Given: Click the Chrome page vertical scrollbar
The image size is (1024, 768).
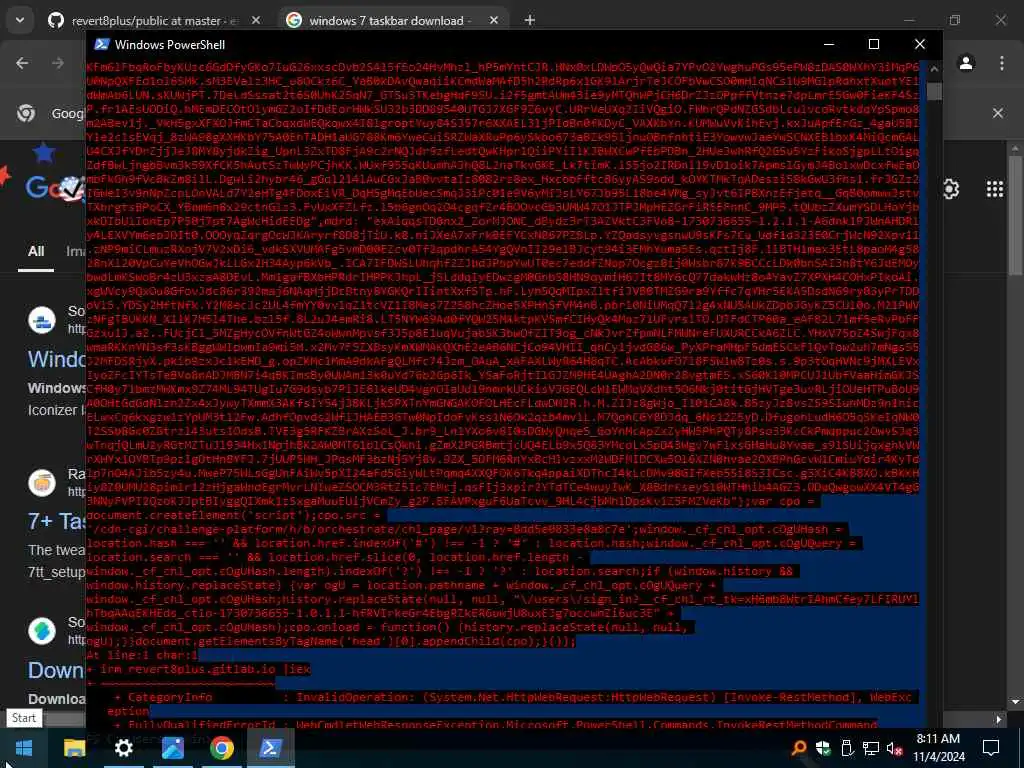Looking at the screenshot, I should point(1016,216).
